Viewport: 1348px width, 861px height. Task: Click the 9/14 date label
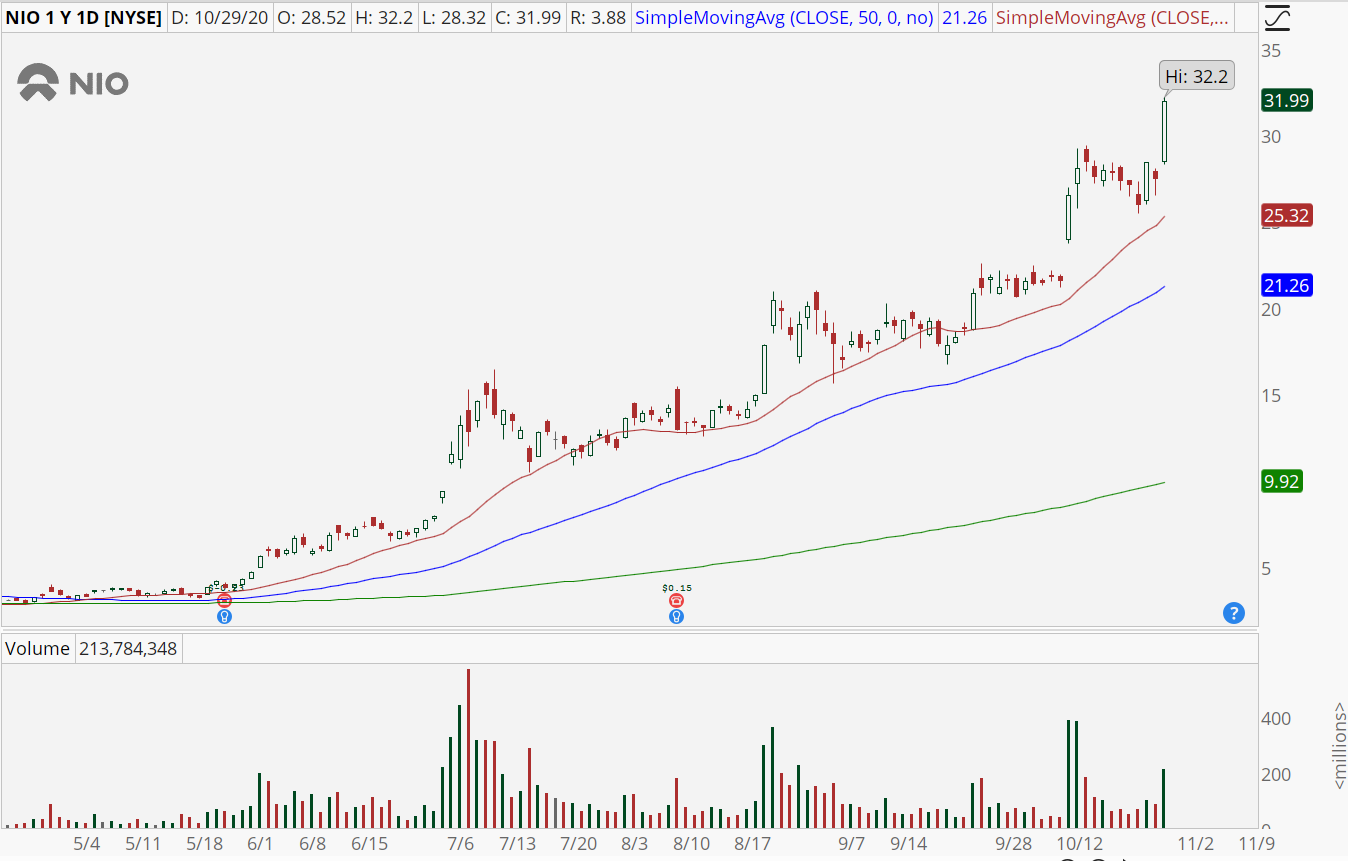(908, 844)
